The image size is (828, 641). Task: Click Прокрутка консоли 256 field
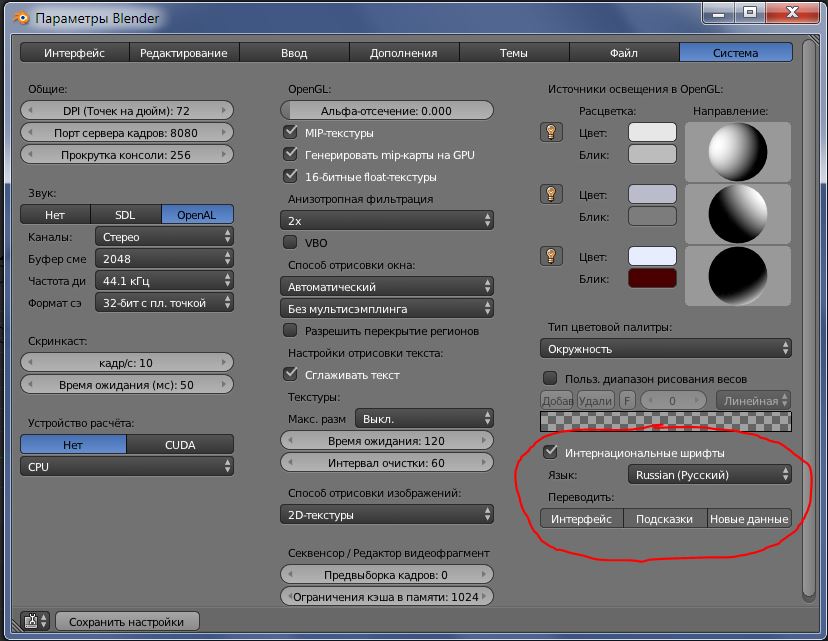point(127,155)
